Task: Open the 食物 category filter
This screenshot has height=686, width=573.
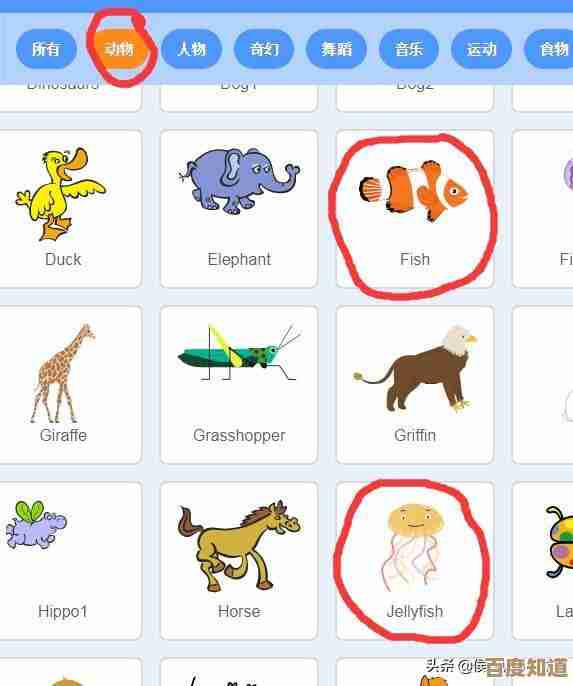Action: pos(549,49)
